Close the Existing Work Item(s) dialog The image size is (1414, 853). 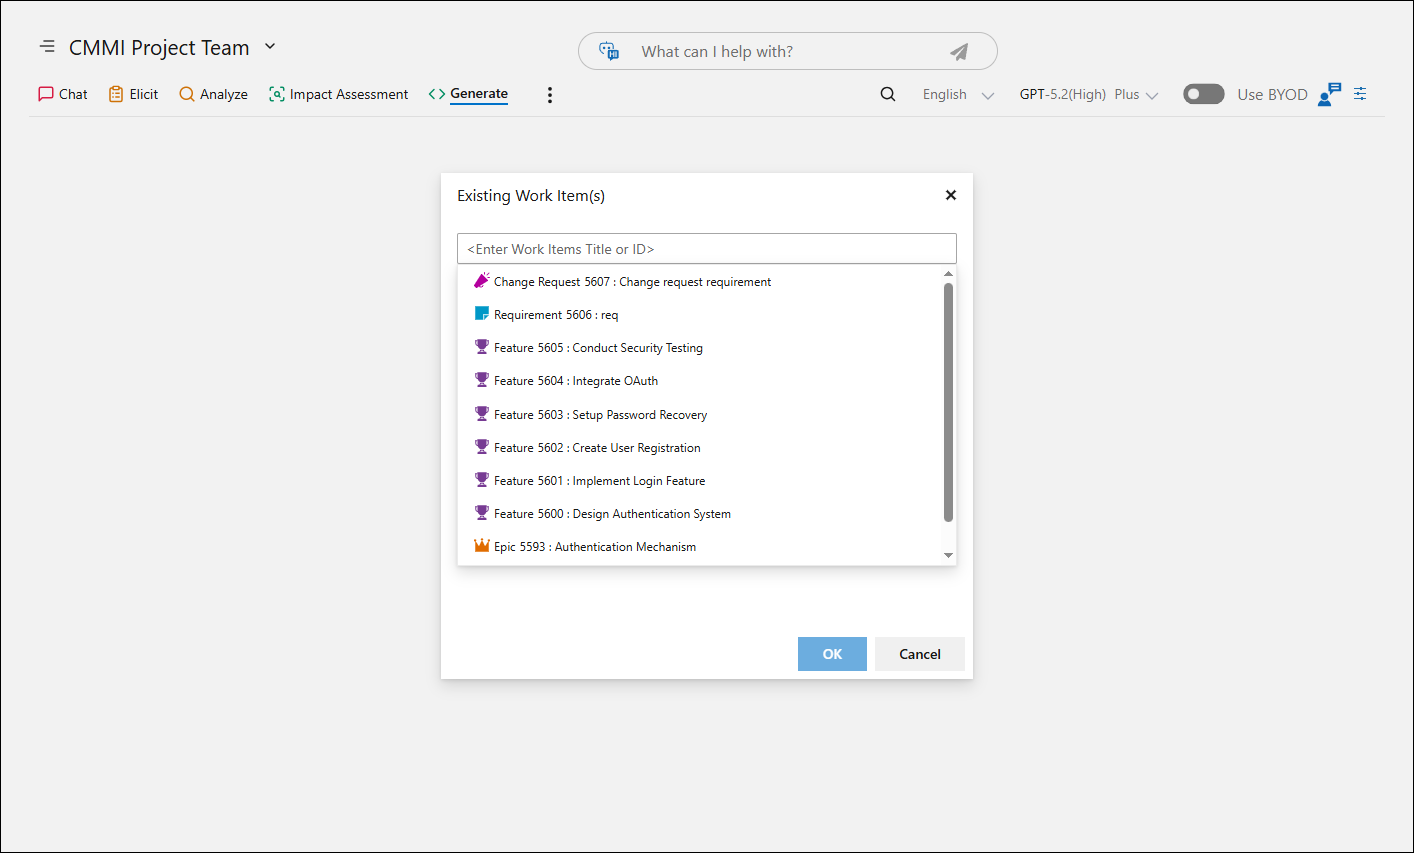point(951,195)
